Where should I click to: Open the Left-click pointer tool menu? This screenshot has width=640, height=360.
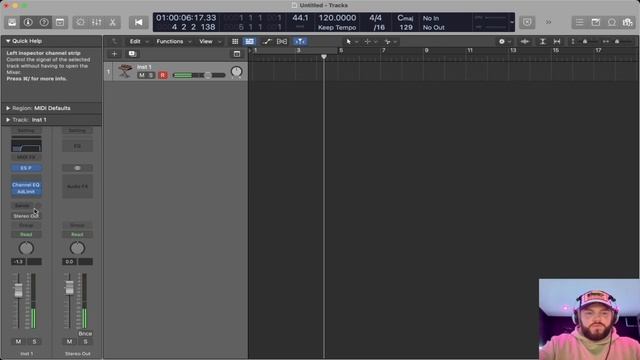click(x=351, y=41)
